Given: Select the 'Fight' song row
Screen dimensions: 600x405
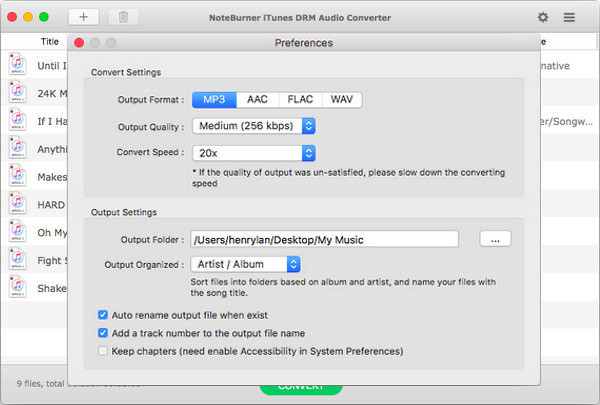Looking at the screenshot, I should (x=34, y=261).
